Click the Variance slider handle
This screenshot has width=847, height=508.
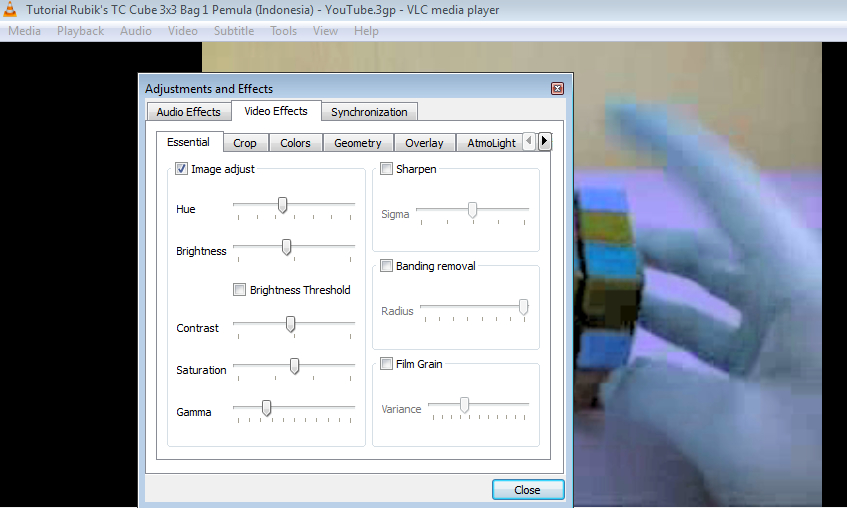click(464, 405)
